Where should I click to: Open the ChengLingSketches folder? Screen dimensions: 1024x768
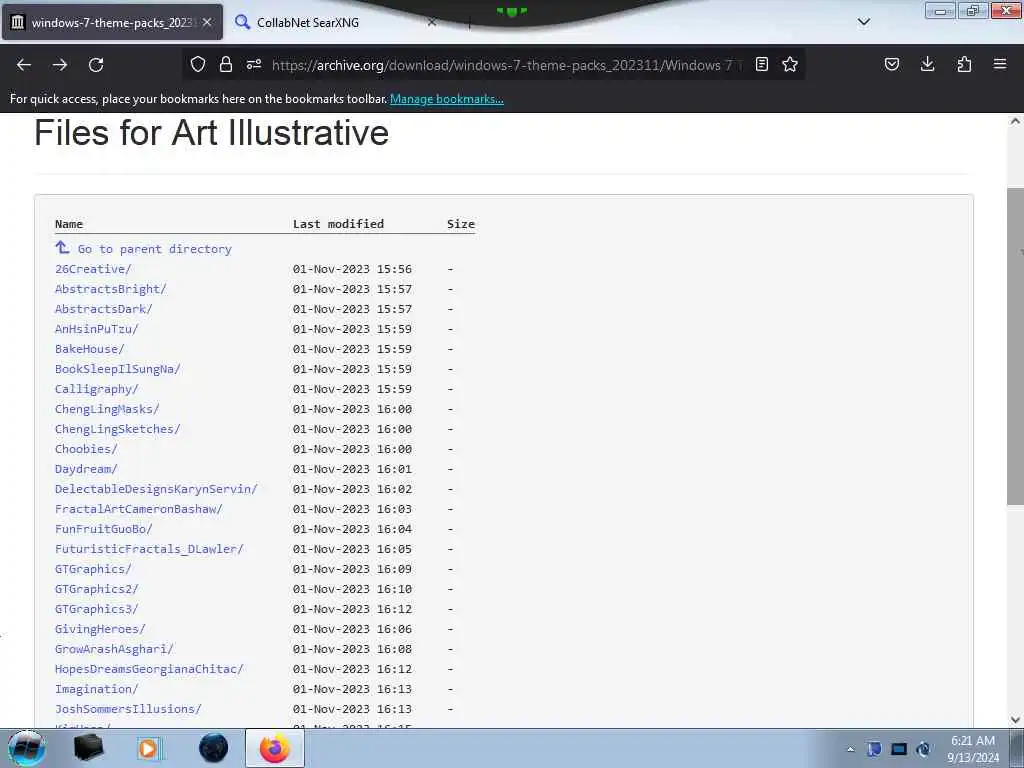click(x=118, y=429)
